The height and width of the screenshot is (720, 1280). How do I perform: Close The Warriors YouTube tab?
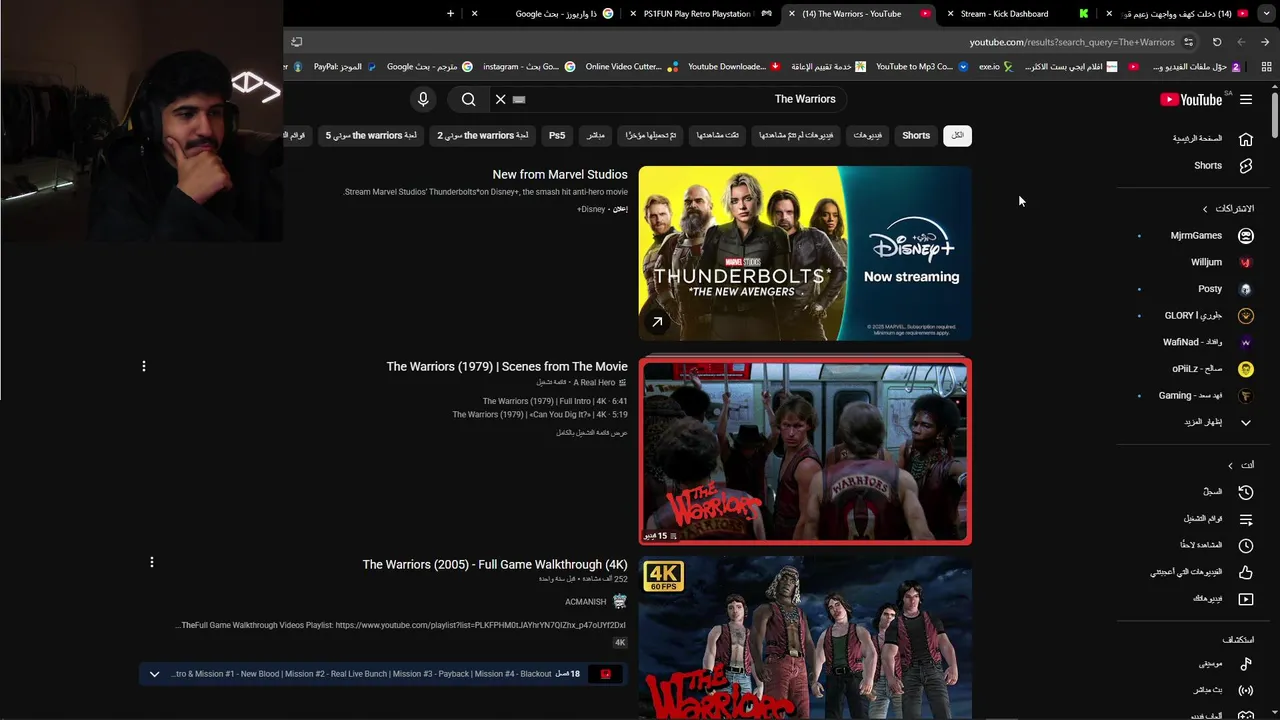click(791, 14)
